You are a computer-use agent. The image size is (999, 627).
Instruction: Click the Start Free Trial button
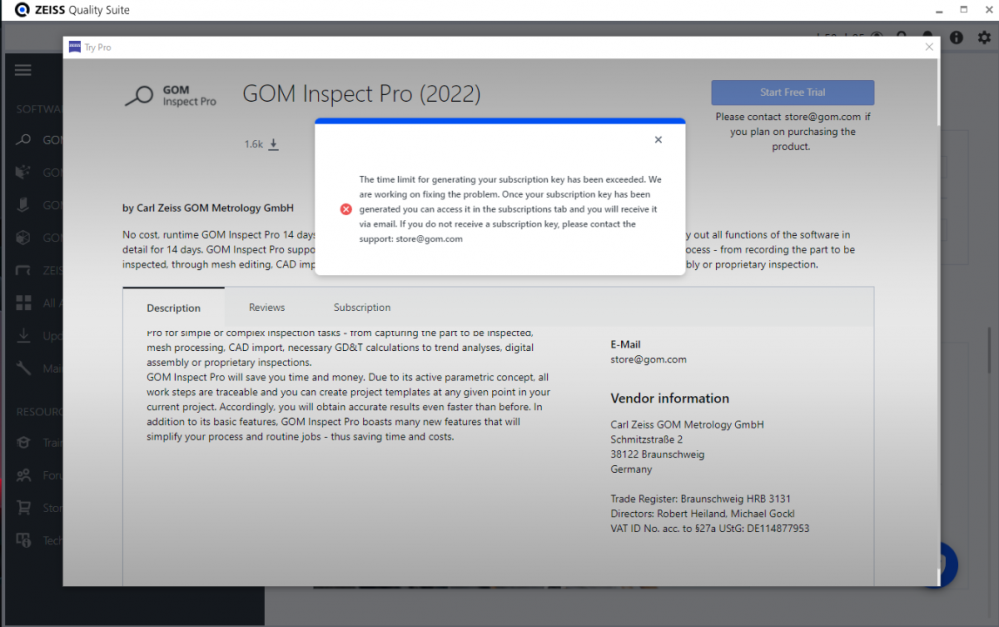[x=793, y=92]
